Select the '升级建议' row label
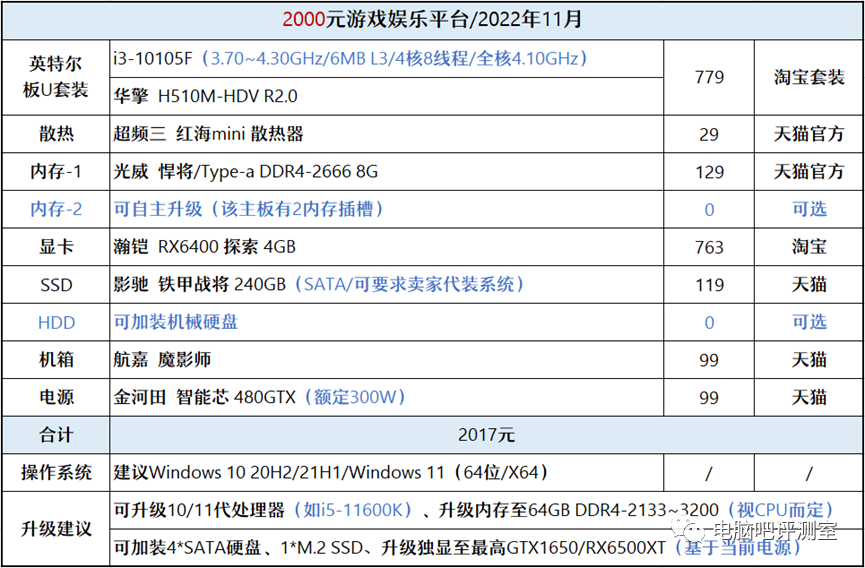Screen dimensions: 865x568 56,529
